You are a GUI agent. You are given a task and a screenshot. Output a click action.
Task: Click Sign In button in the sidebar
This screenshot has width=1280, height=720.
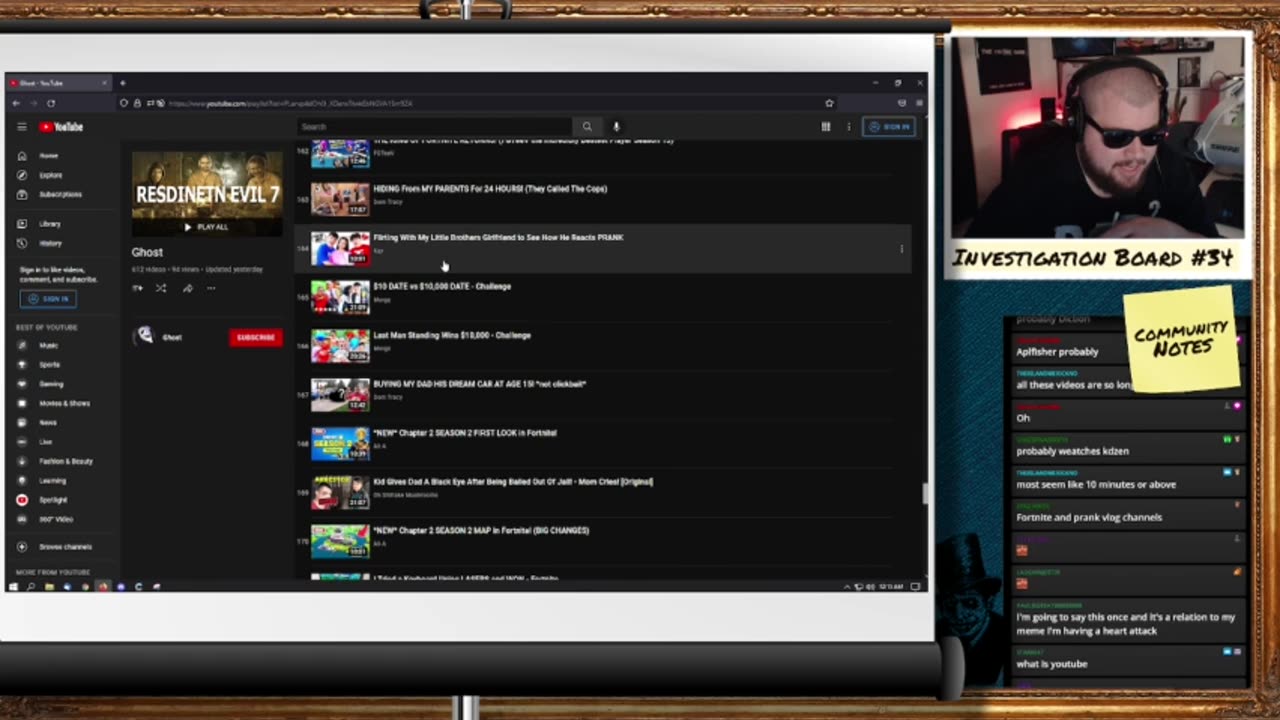point(48,299)
